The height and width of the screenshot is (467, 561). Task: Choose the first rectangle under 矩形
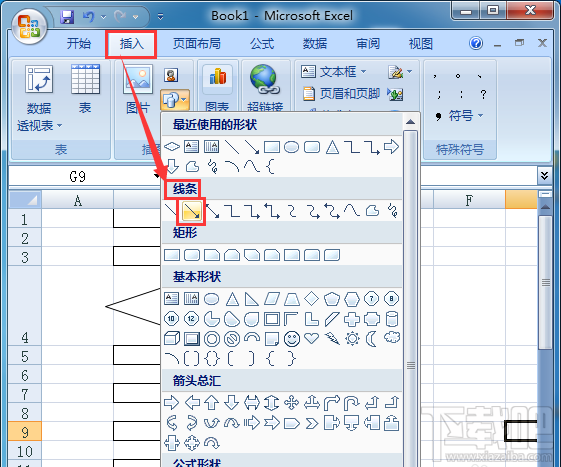pos(172,255)
